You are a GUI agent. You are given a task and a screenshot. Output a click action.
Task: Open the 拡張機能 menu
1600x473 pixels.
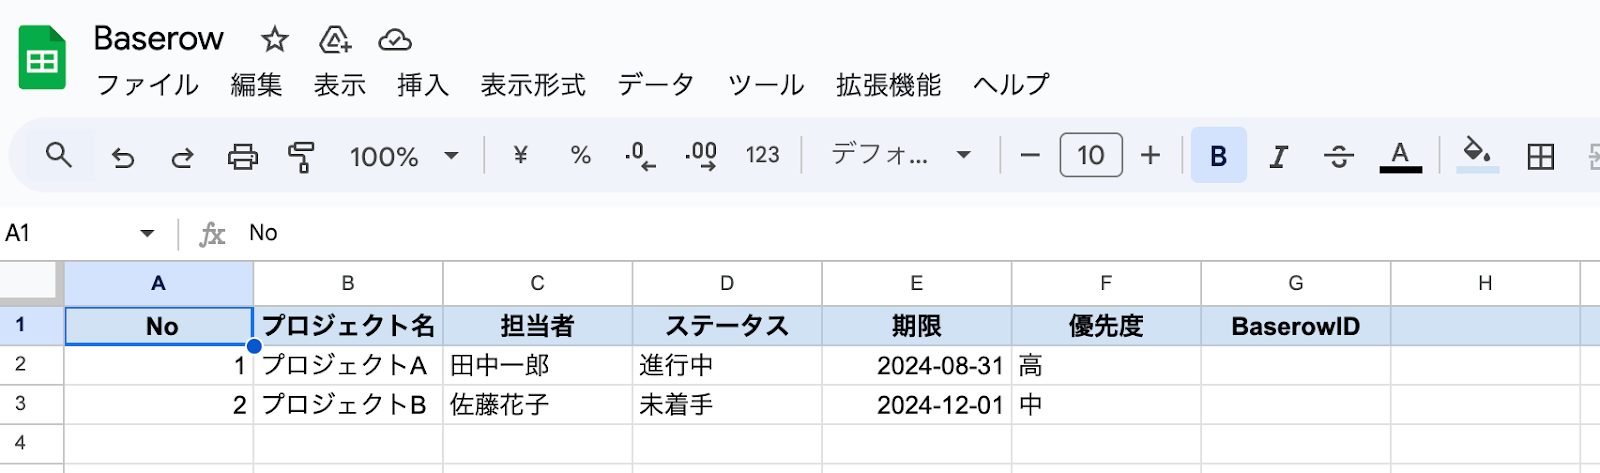[x=888, y=85]
